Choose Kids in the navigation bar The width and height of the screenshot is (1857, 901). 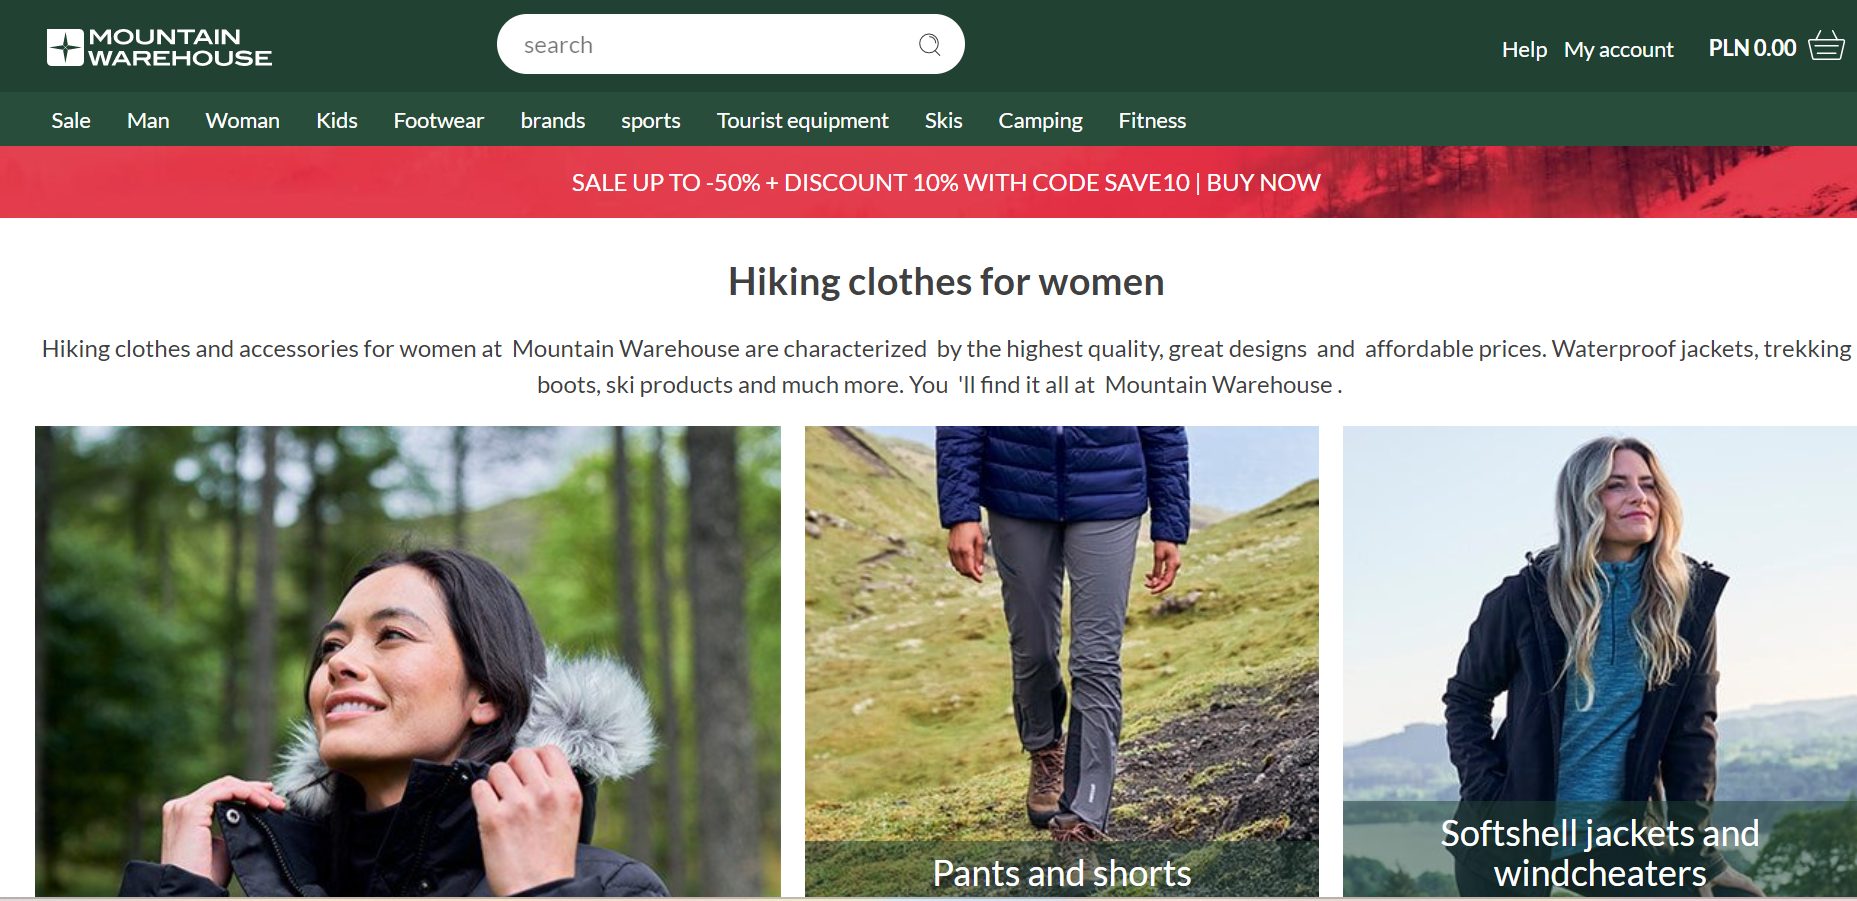click(336, 121)
